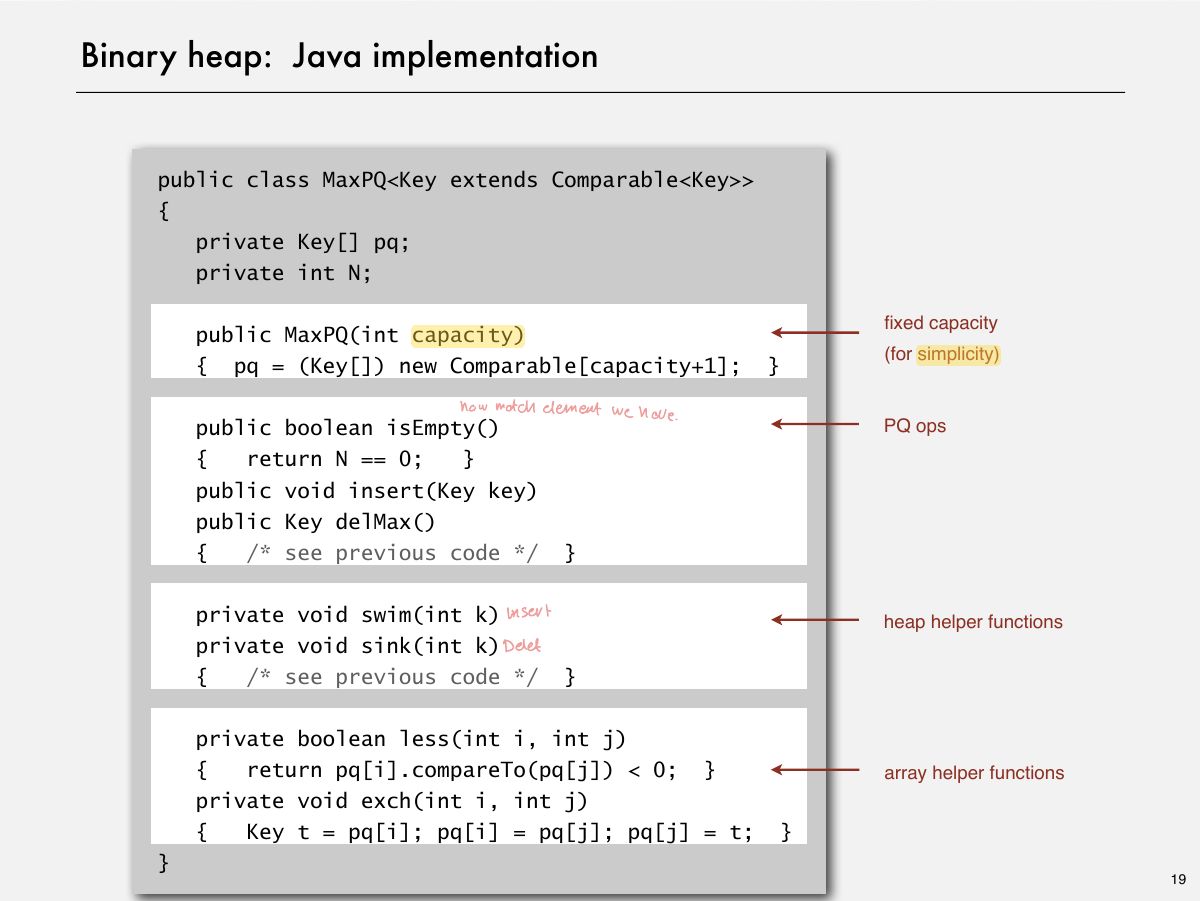Click the 'see previous code' comment under delMax()

[392, 553]
